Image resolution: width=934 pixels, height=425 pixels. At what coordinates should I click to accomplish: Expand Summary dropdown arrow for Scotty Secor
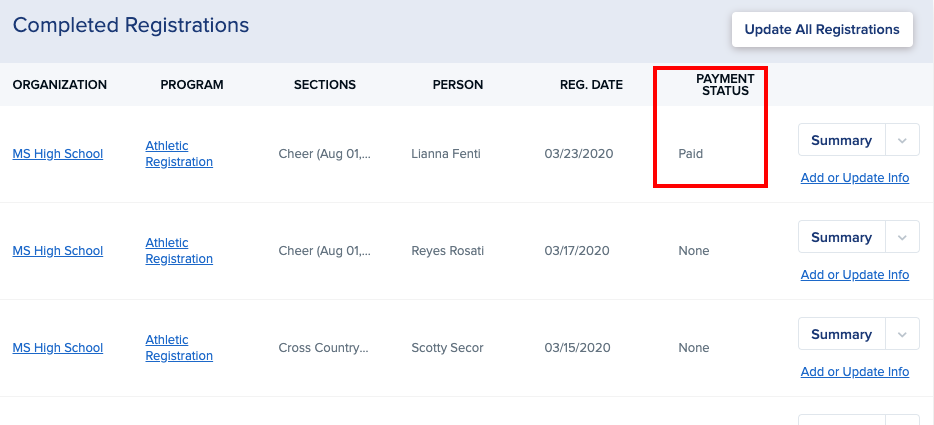pos(902,335)
